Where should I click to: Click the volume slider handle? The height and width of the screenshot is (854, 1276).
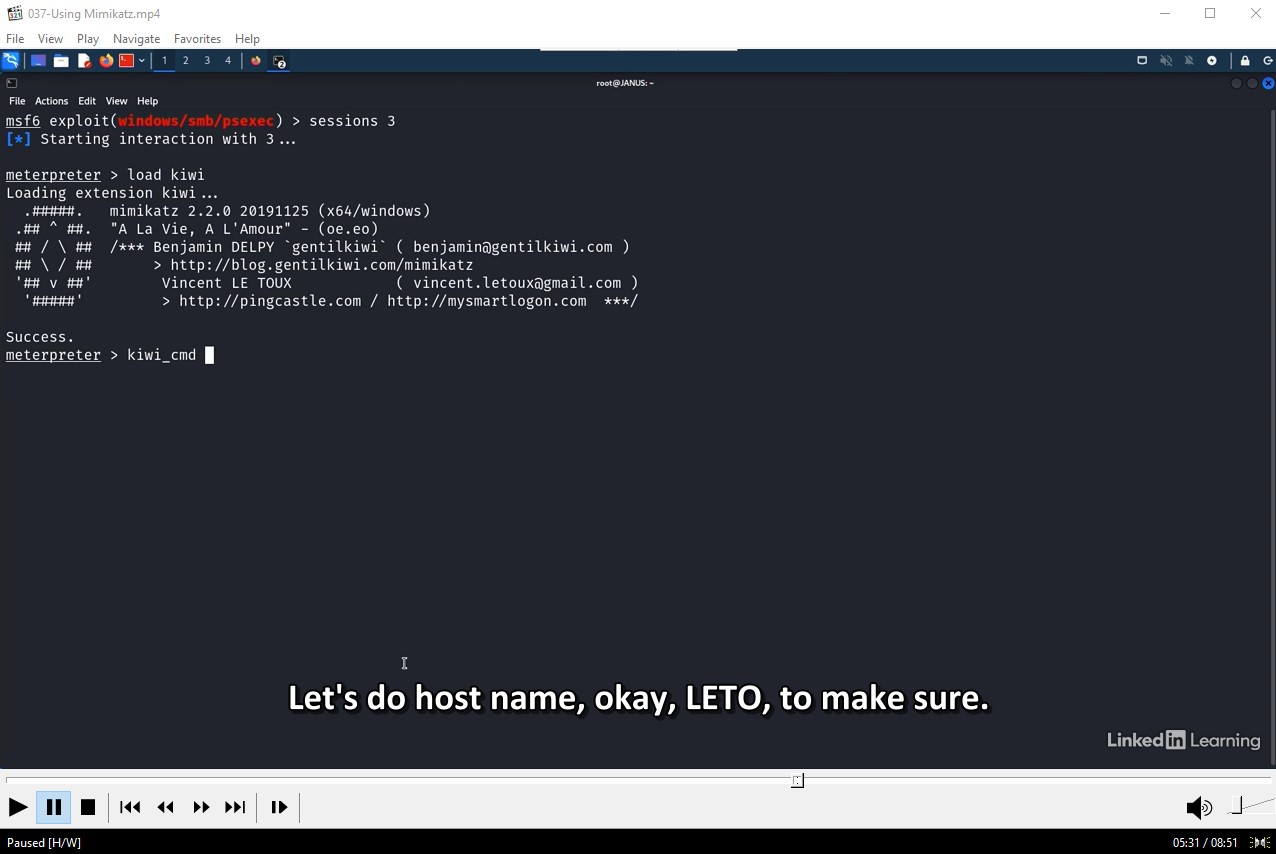[x=1236, y=806]
